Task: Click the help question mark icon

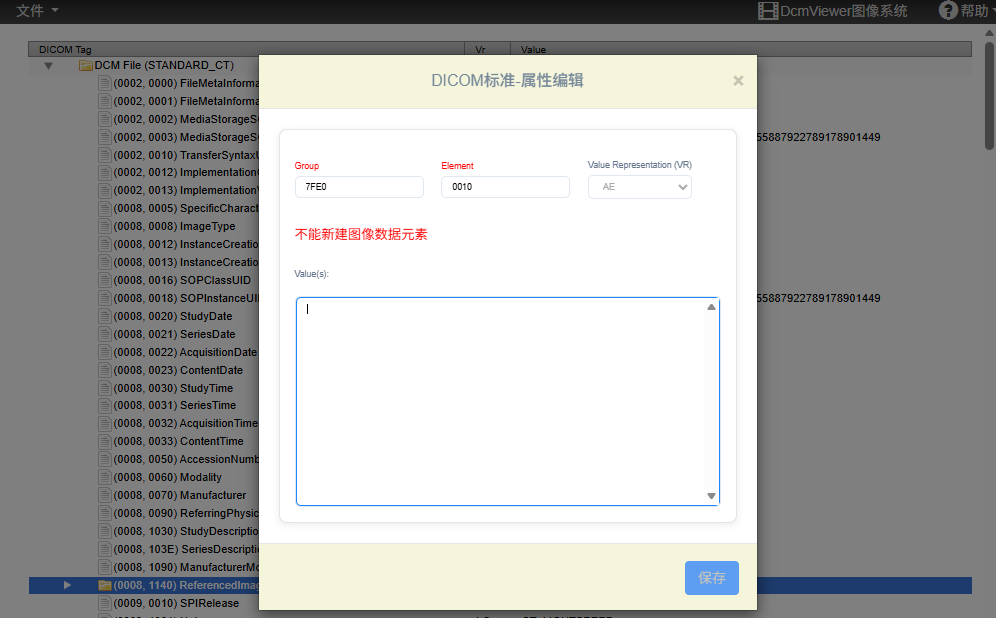Action: [x=947, y=11]
